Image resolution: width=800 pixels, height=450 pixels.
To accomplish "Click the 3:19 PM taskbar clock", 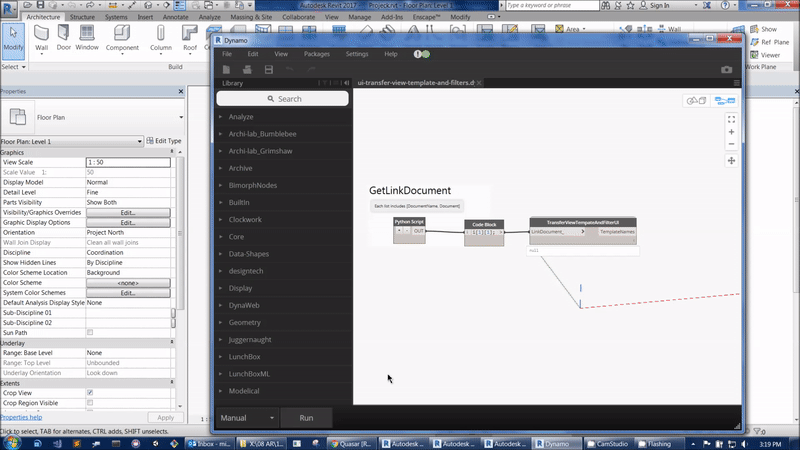I will pyautogui.click(x=770, y=444).
